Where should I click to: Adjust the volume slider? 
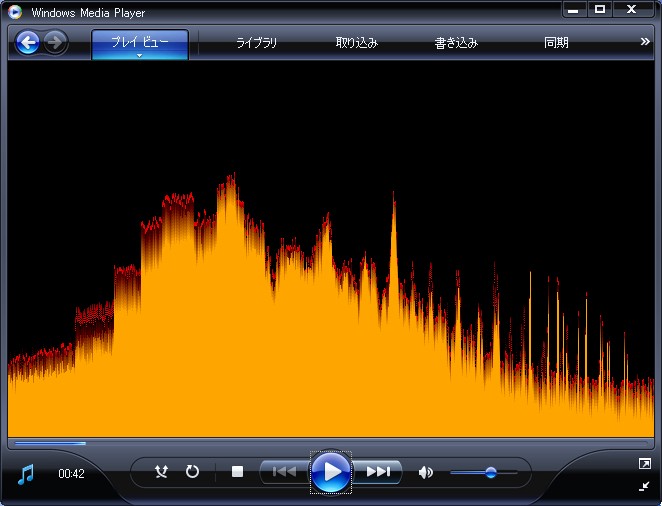tap(484, 473)
